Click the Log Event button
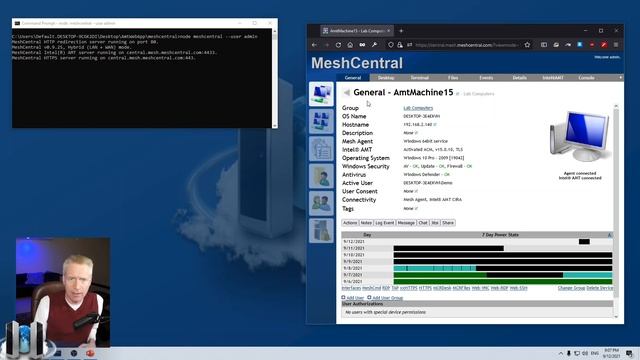Image resolution: width=640 pixels, height=360 pixels. (x=384, y=223)
